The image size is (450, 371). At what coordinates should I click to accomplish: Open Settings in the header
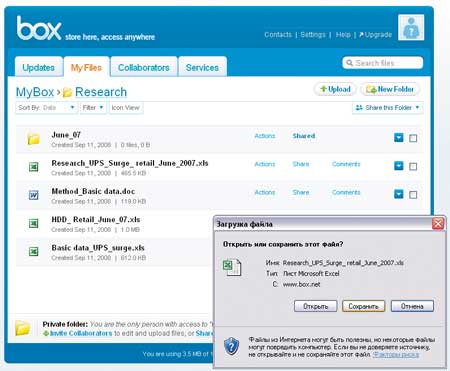[313, 35]
